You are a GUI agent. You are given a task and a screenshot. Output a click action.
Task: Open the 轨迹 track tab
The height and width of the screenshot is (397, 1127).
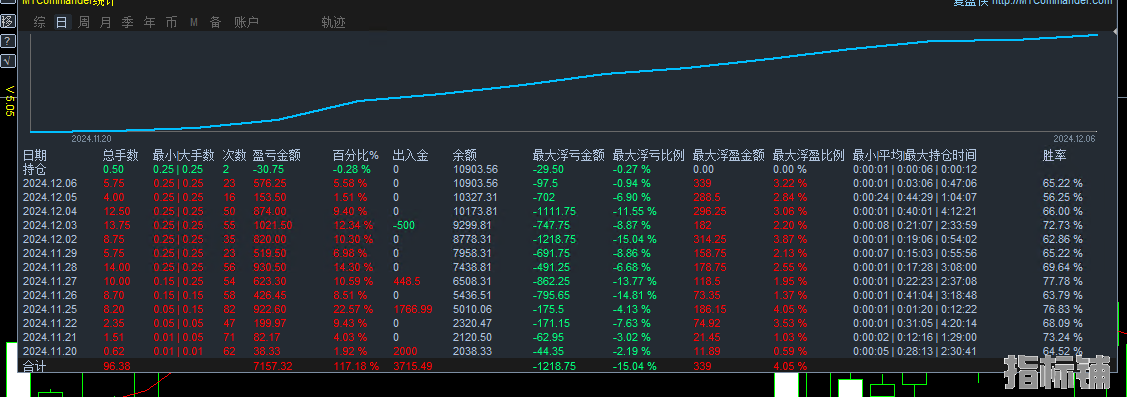[x=334, y=22]
